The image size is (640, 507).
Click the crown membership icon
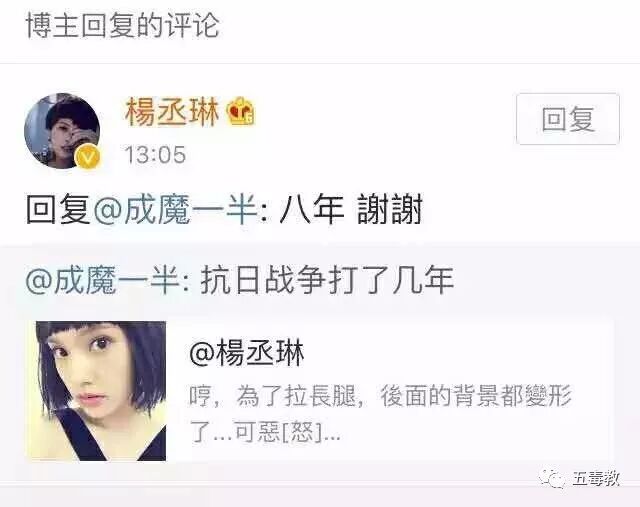pos(242,110)
